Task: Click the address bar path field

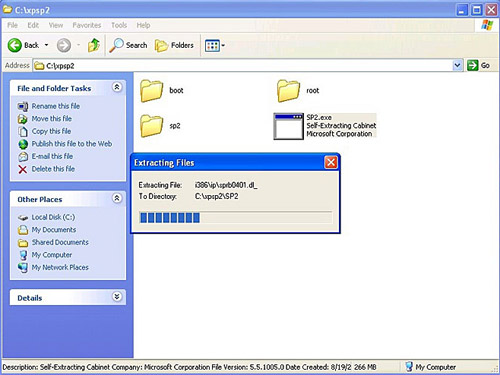Action: 243,66
